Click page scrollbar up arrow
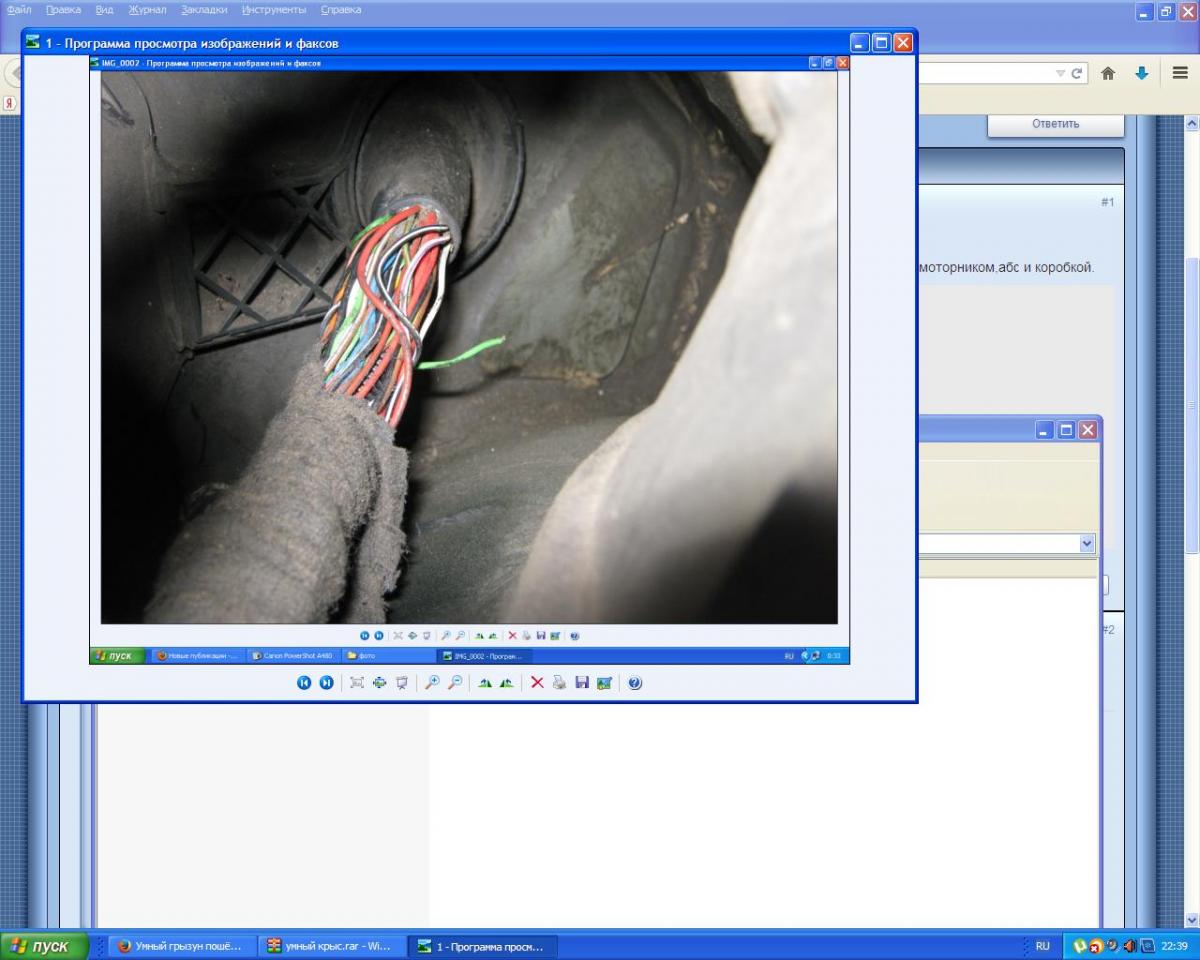 [x=1192, y=123]
